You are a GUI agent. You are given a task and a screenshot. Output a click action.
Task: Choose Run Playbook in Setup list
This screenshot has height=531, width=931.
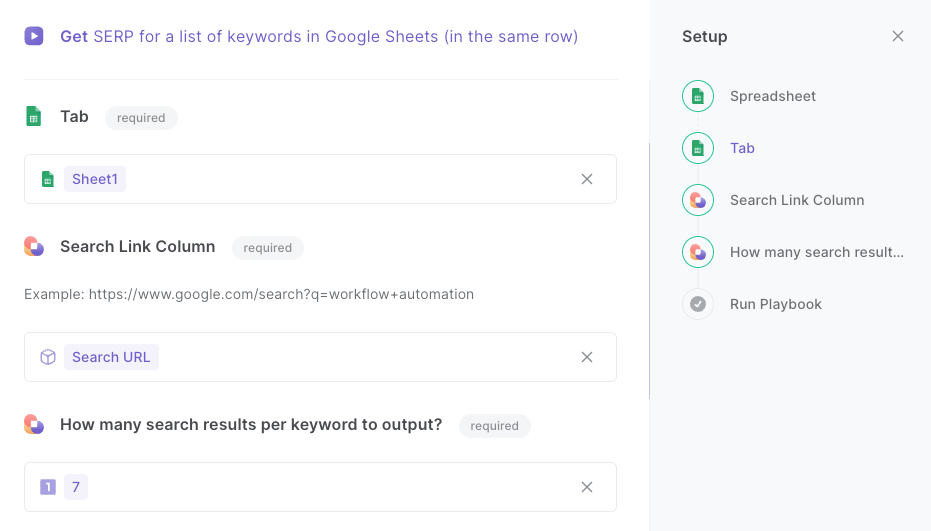775,304
